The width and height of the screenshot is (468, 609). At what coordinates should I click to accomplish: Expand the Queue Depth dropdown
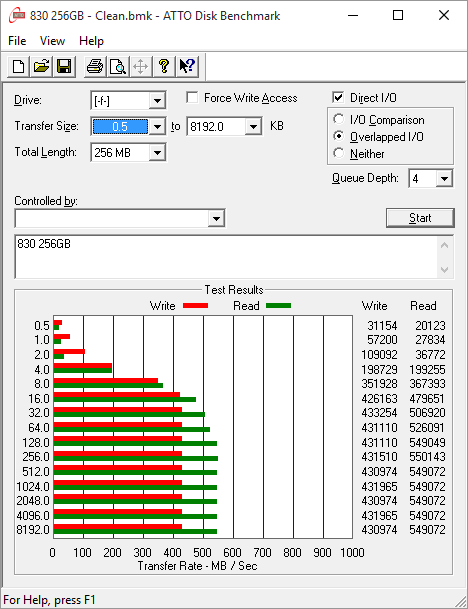click(444, 179)
